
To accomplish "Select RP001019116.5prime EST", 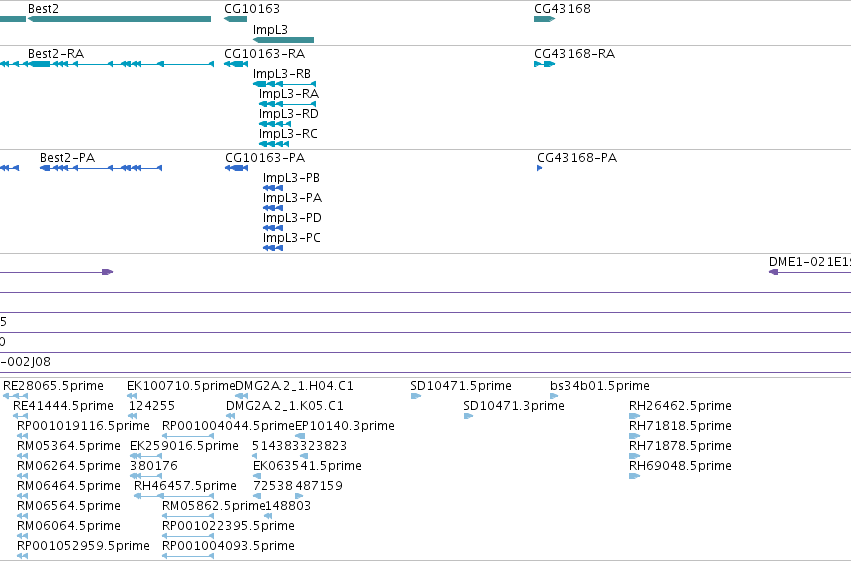I will [22, 436].
